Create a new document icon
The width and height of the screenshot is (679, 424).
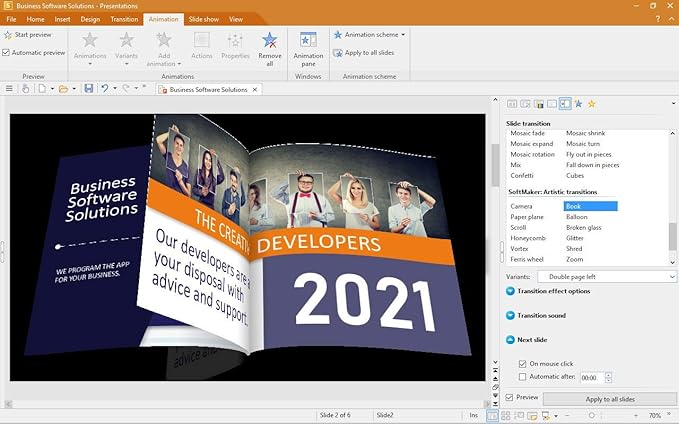point(42,89)
